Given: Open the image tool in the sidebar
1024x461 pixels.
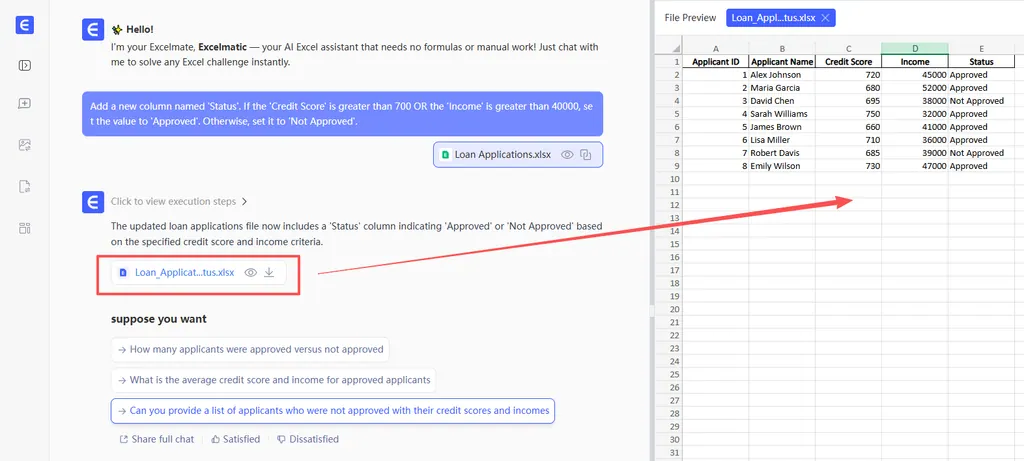Looking at the screenshot, I should click(25, 145).
